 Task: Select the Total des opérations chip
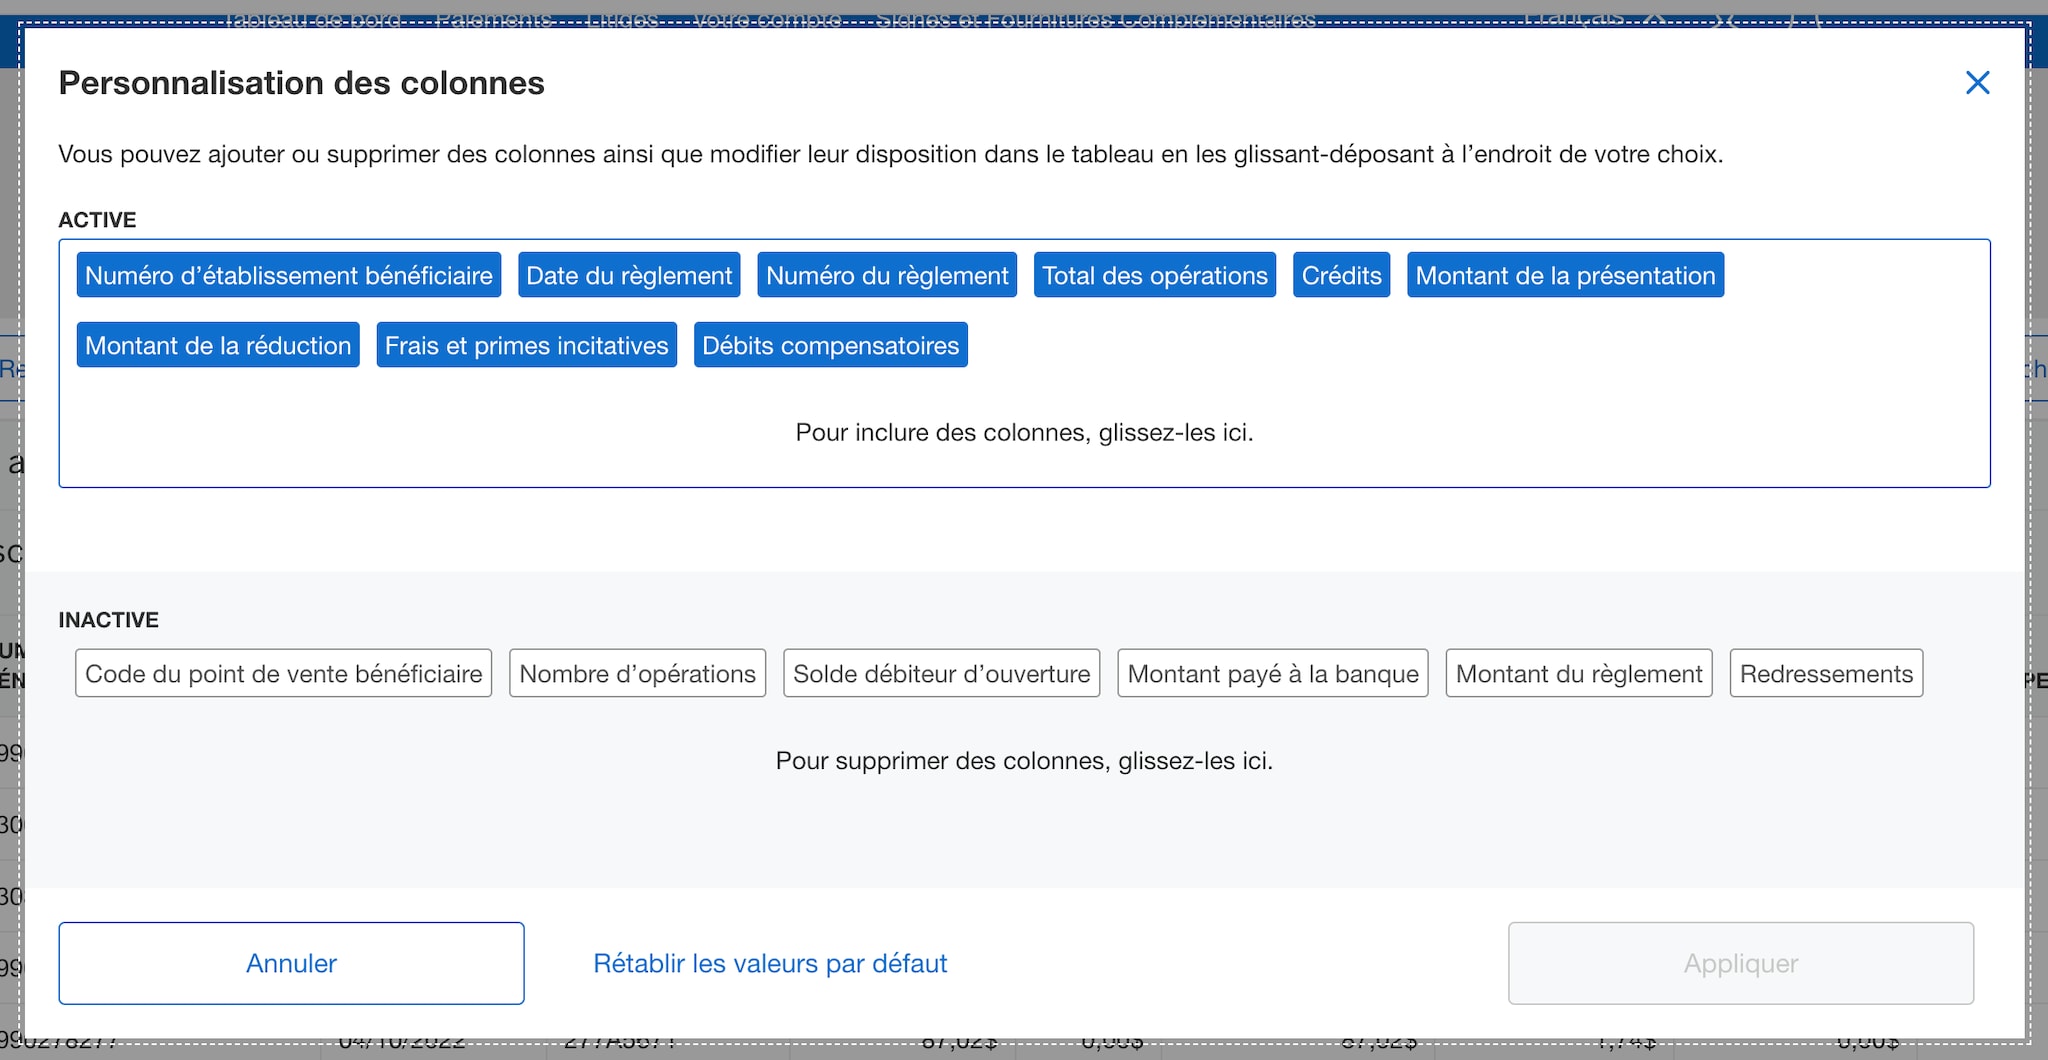(1154, 275)
